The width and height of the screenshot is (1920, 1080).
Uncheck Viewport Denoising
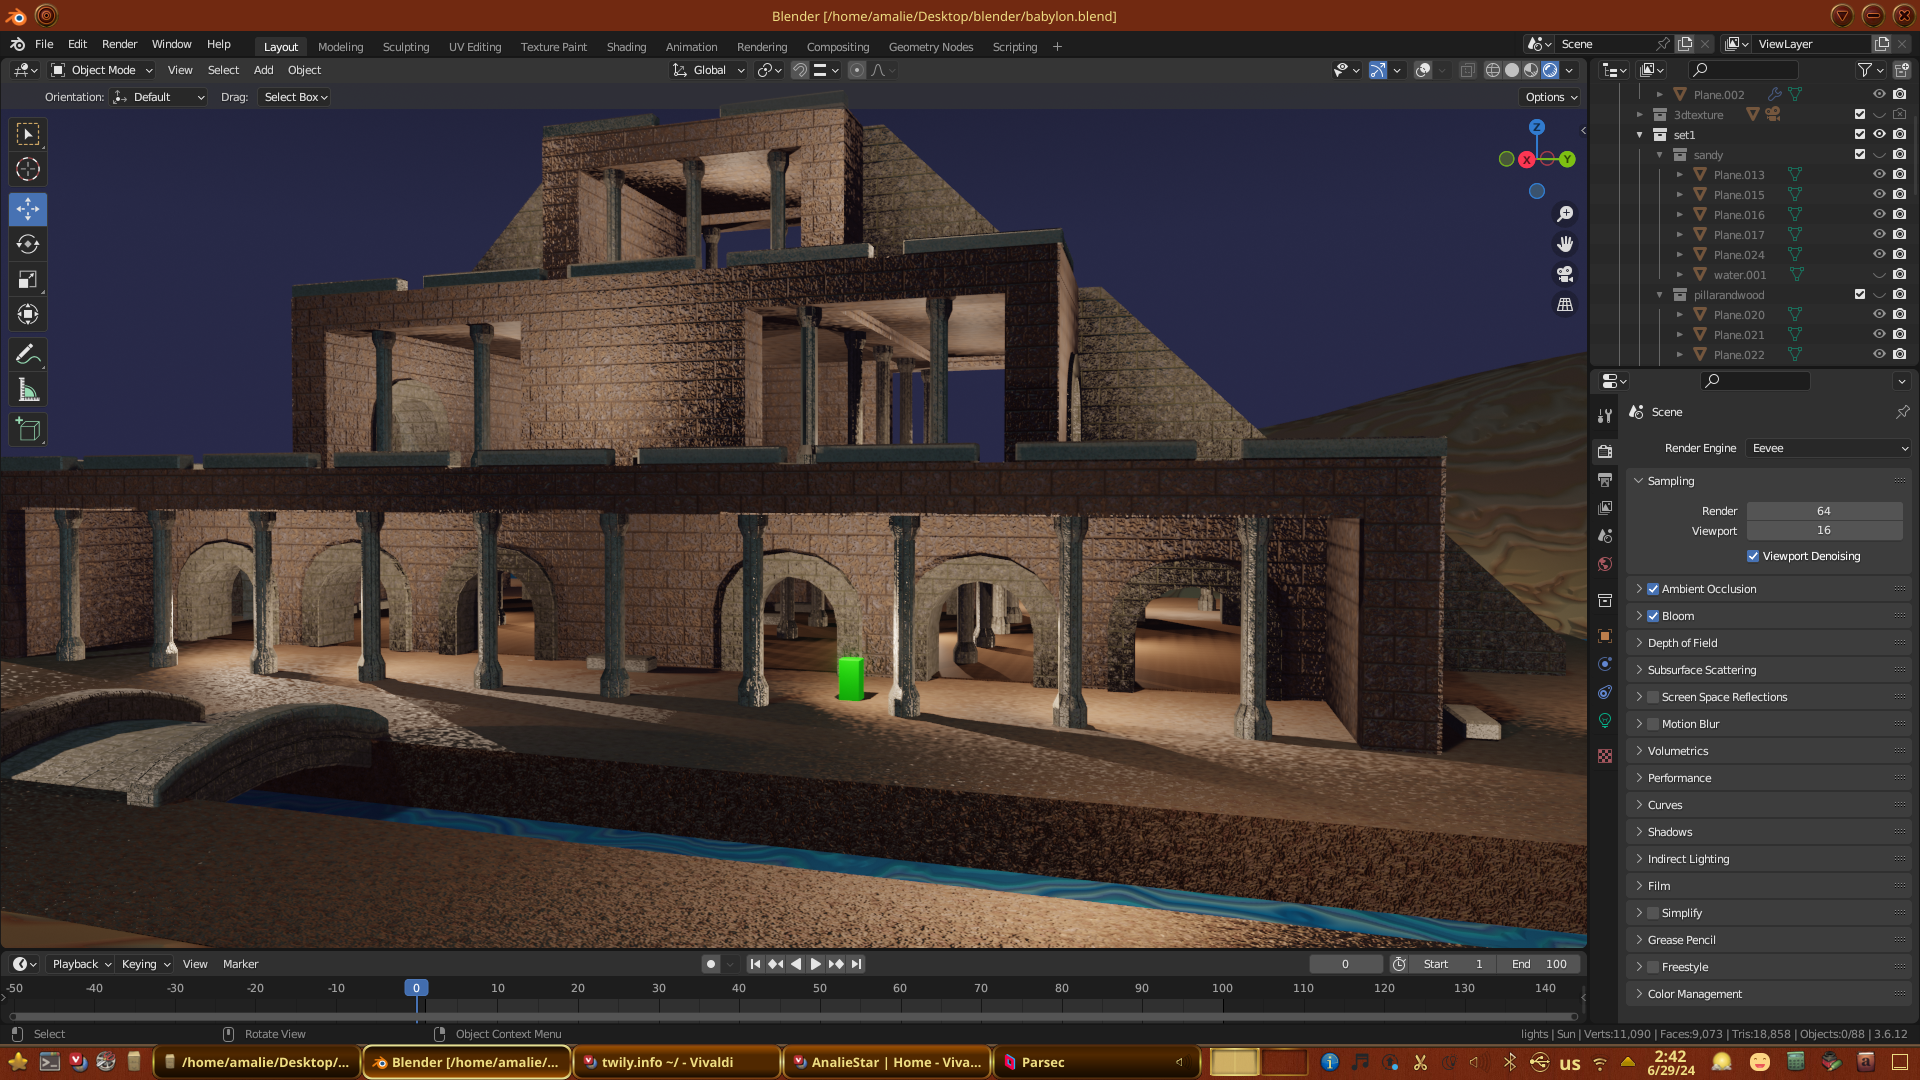[1753, 556]
